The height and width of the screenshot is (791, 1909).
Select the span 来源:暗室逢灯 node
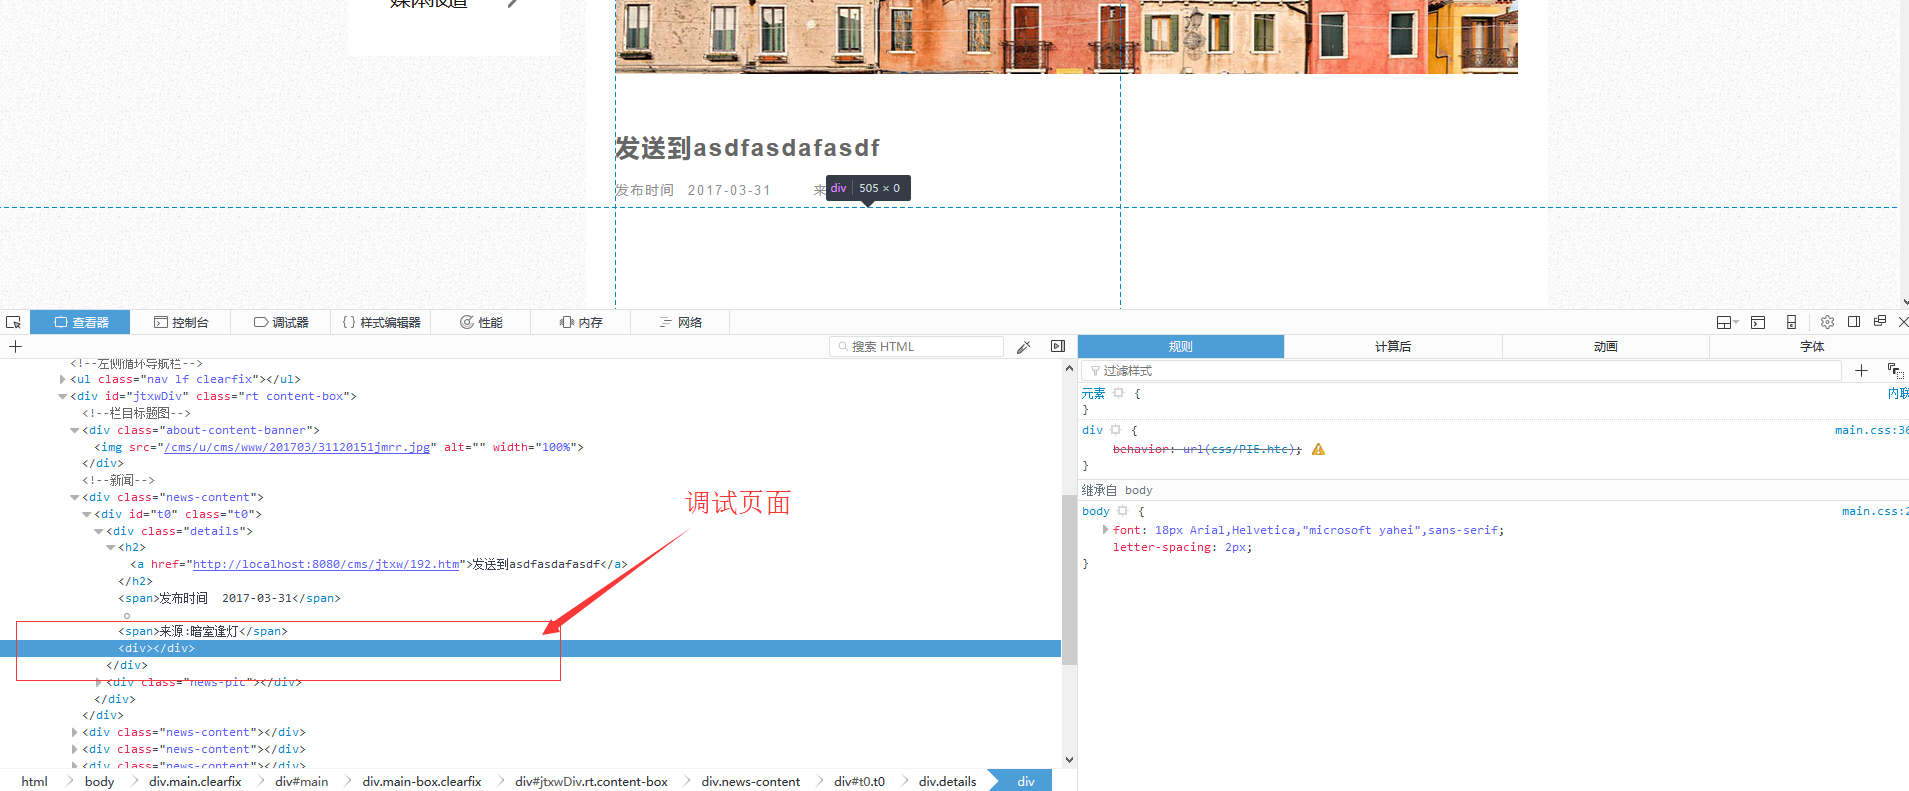point(203,631)
